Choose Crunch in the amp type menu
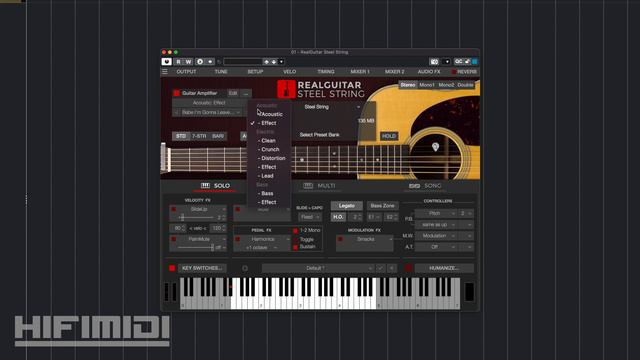This screenshot has height=360, width=640. point(270,149)
